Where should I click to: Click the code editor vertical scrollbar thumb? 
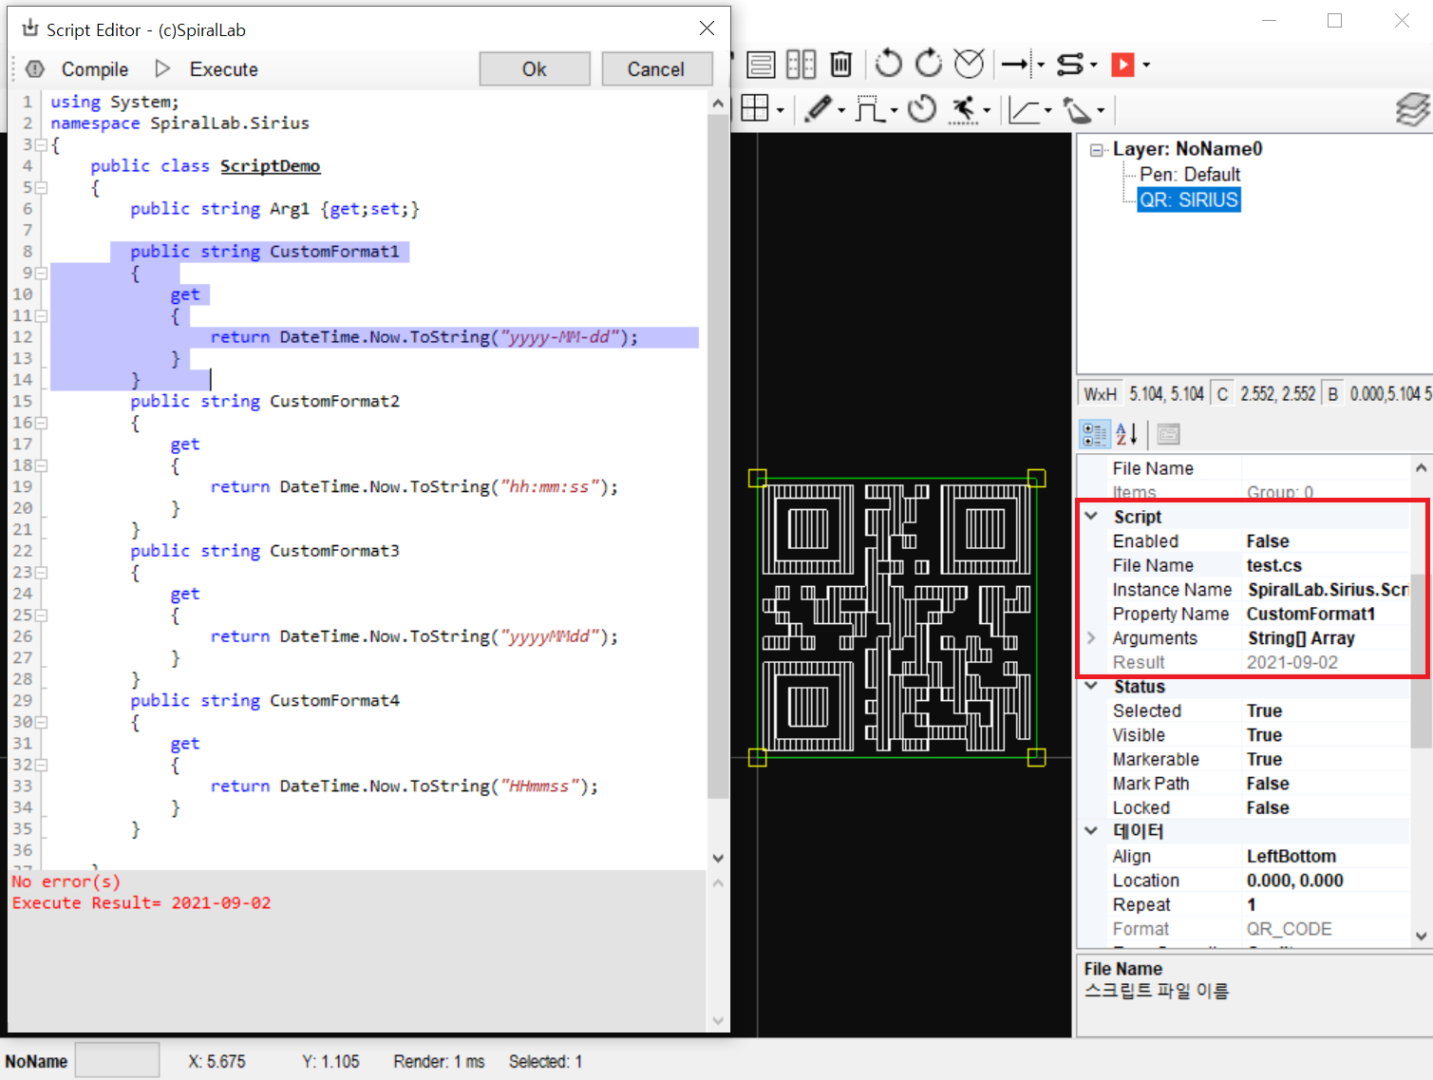(x=717, y=456)
